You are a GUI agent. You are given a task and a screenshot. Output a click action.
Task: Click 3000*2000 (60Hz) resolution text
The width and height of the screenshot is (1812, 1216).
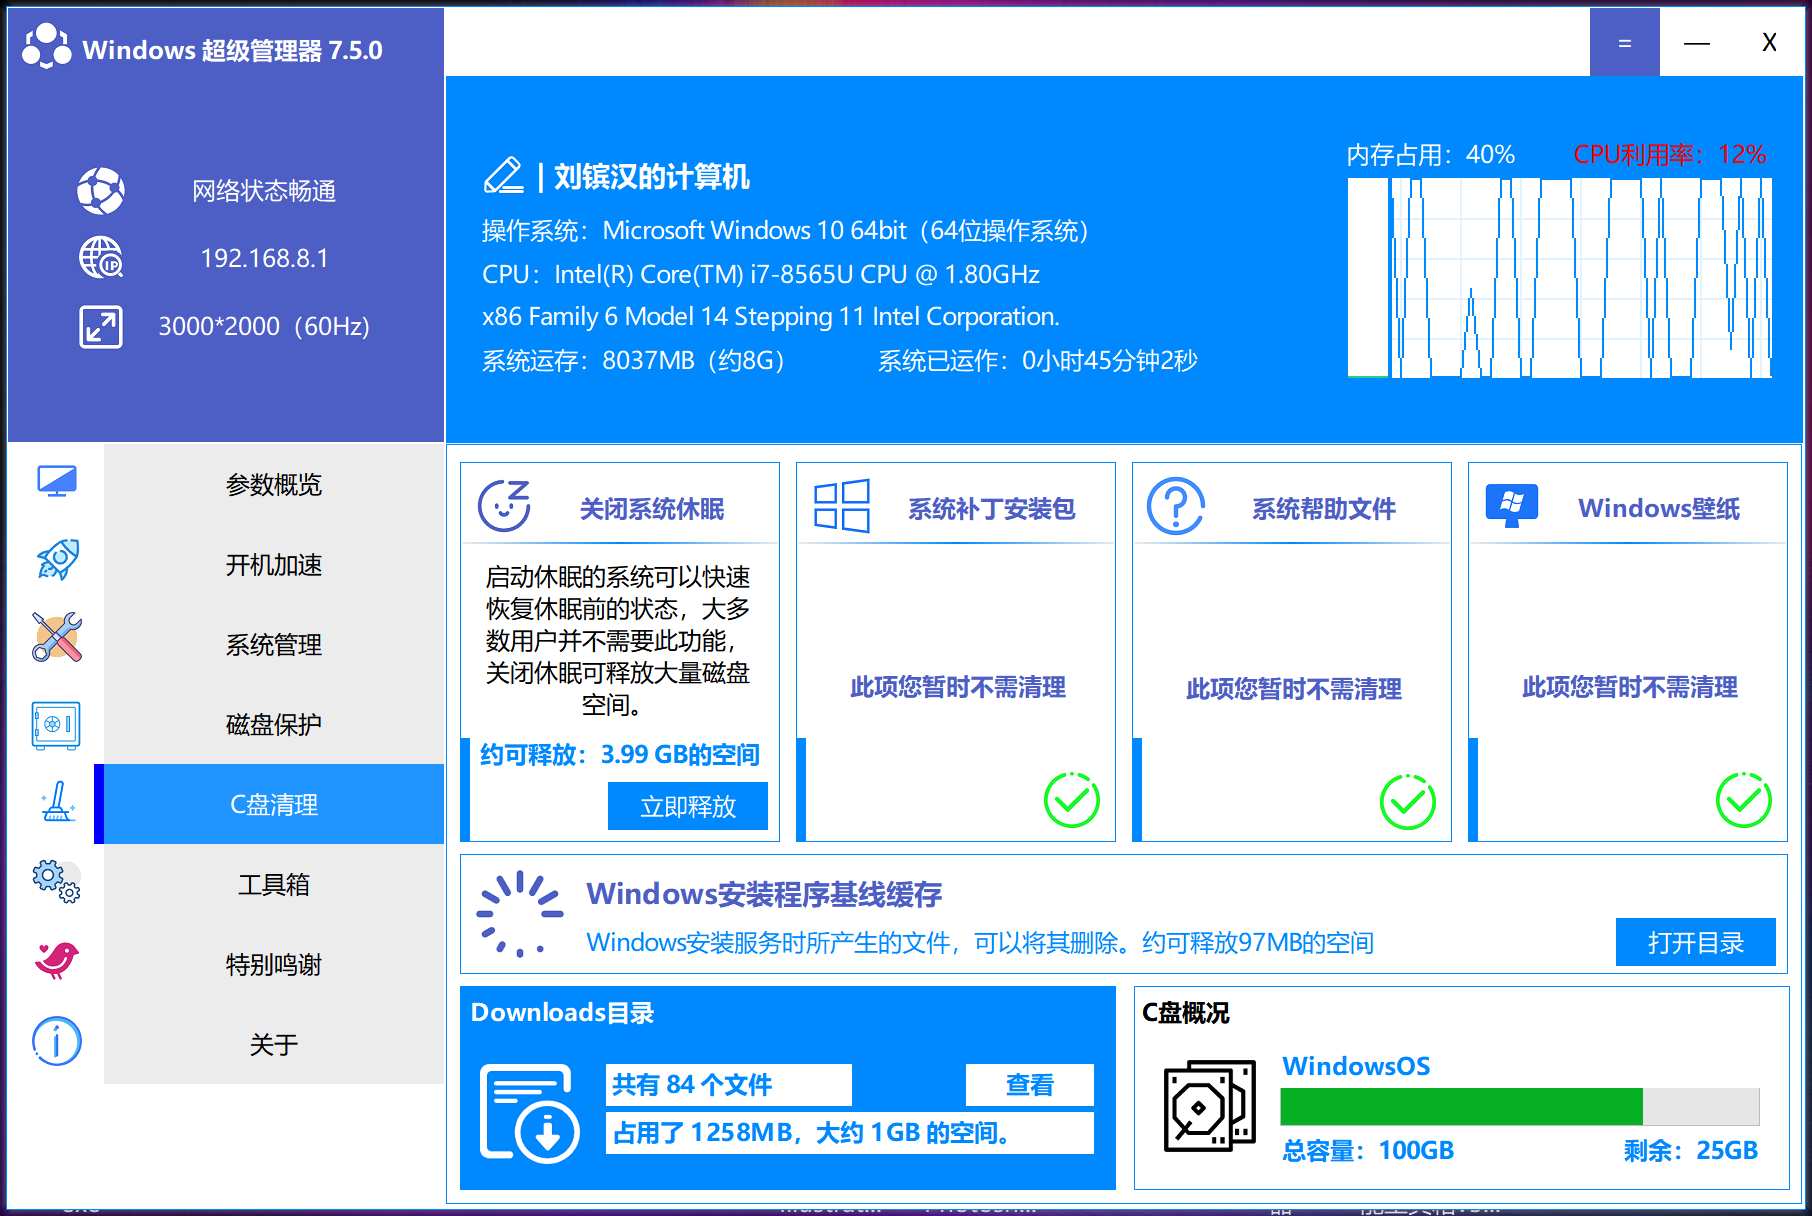pos(264,326)
